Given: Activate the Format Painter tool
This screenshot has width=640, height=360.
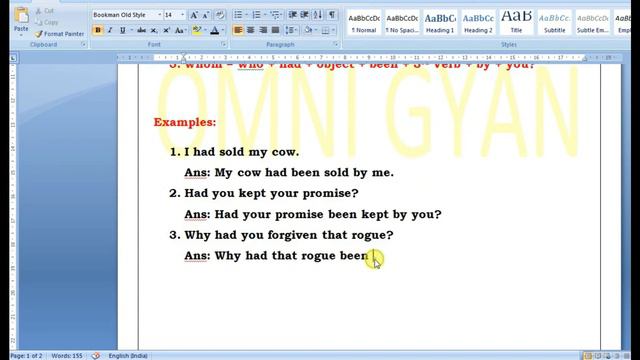Looking at the screenshot, I should [60, 34].
